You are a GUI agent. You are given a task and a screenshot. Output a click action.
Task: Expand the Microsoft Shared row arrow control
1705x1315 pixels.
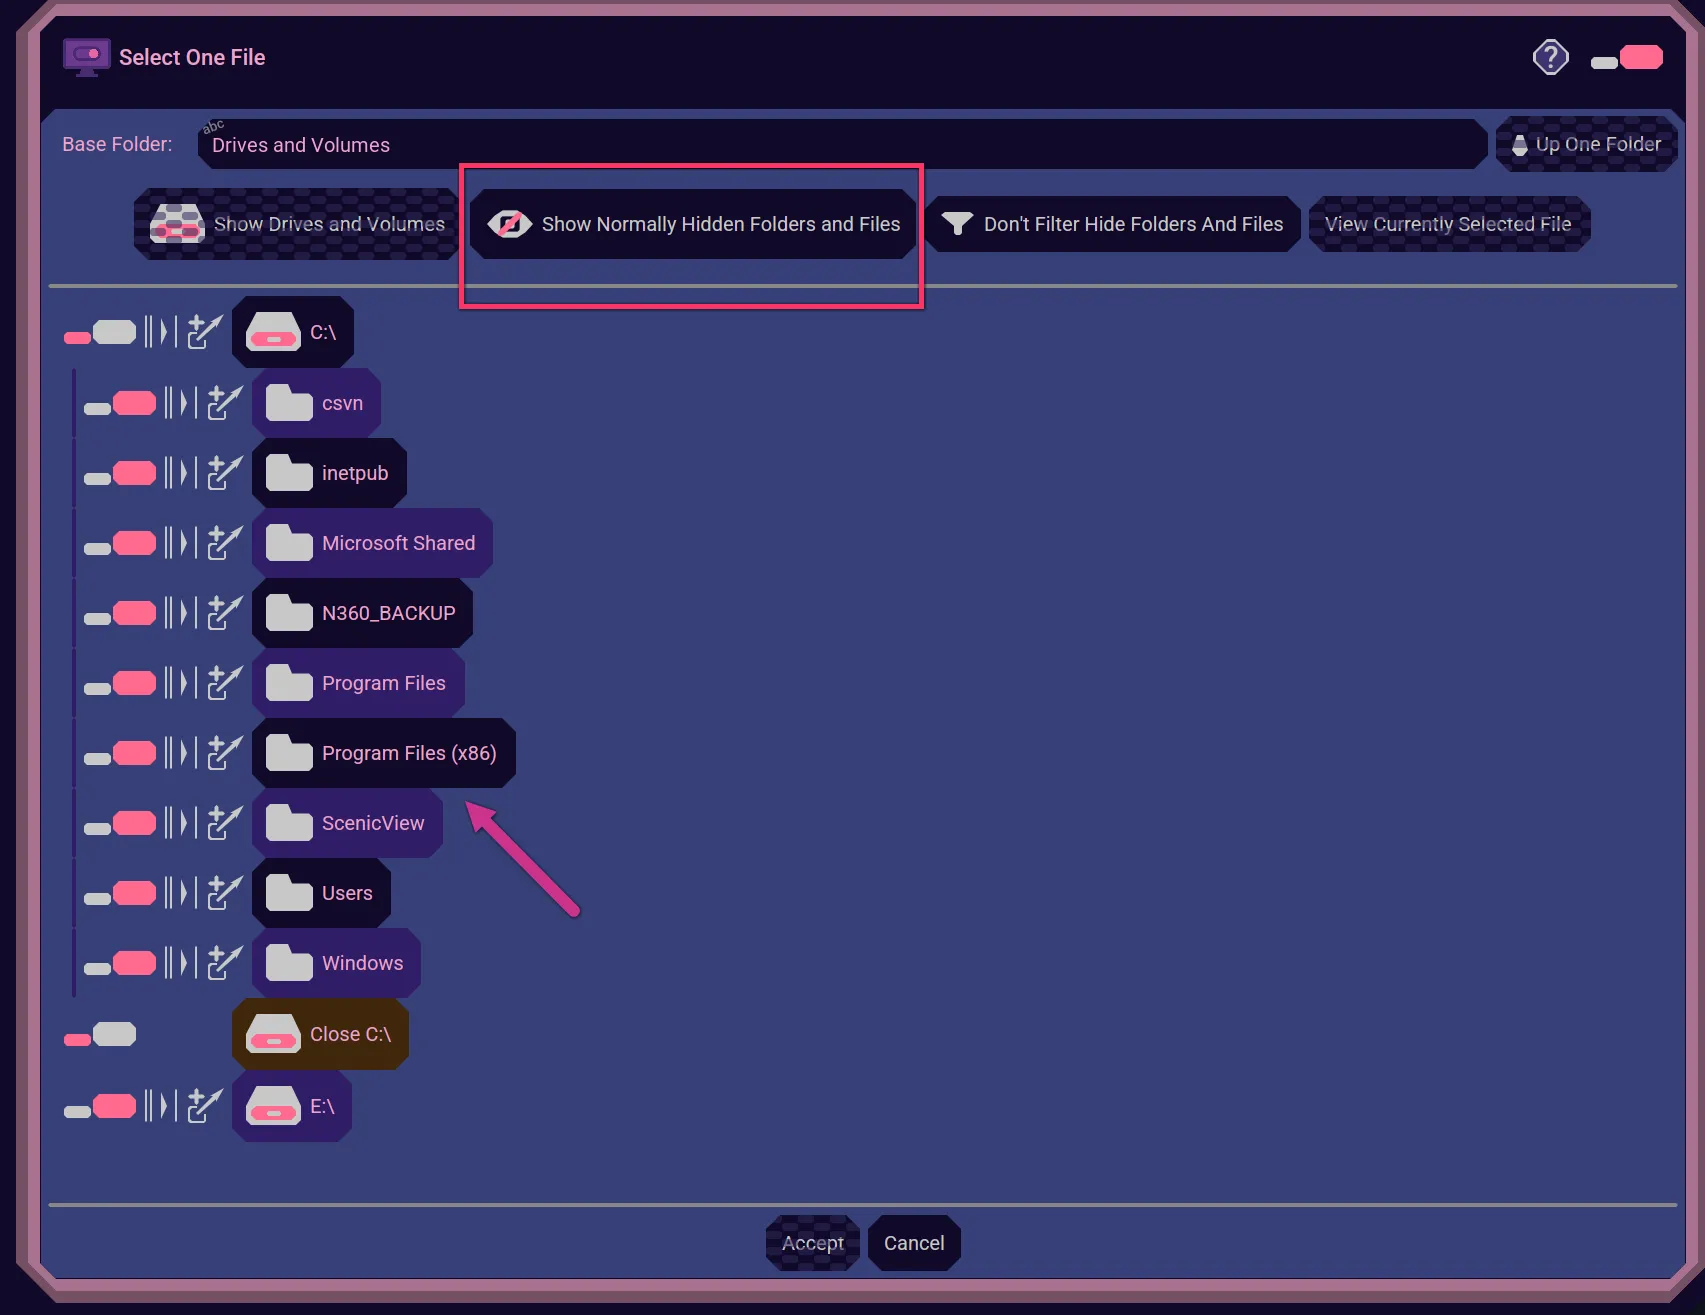pos(181,543)
